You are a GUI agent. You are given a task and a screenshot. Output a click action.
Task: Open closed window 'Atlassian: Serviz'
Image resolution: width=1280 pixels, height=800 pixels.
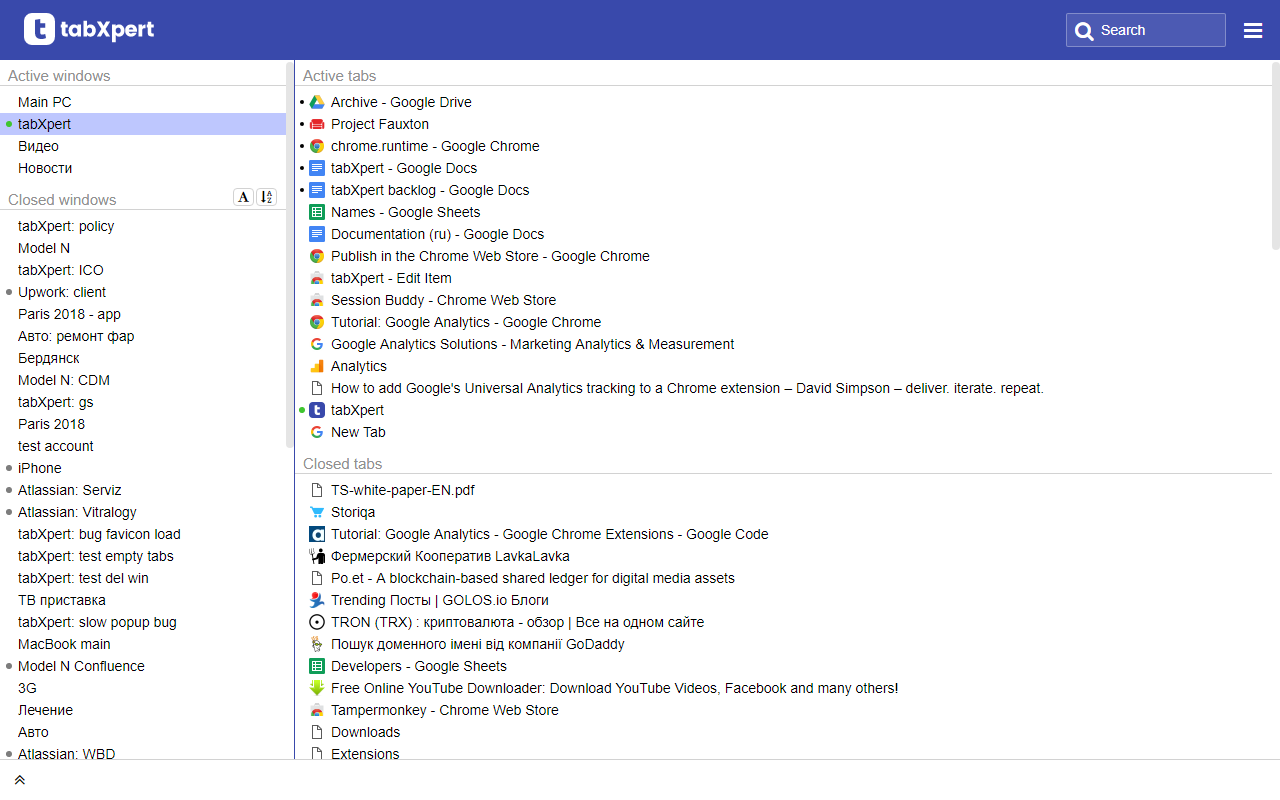coord(143,490)
